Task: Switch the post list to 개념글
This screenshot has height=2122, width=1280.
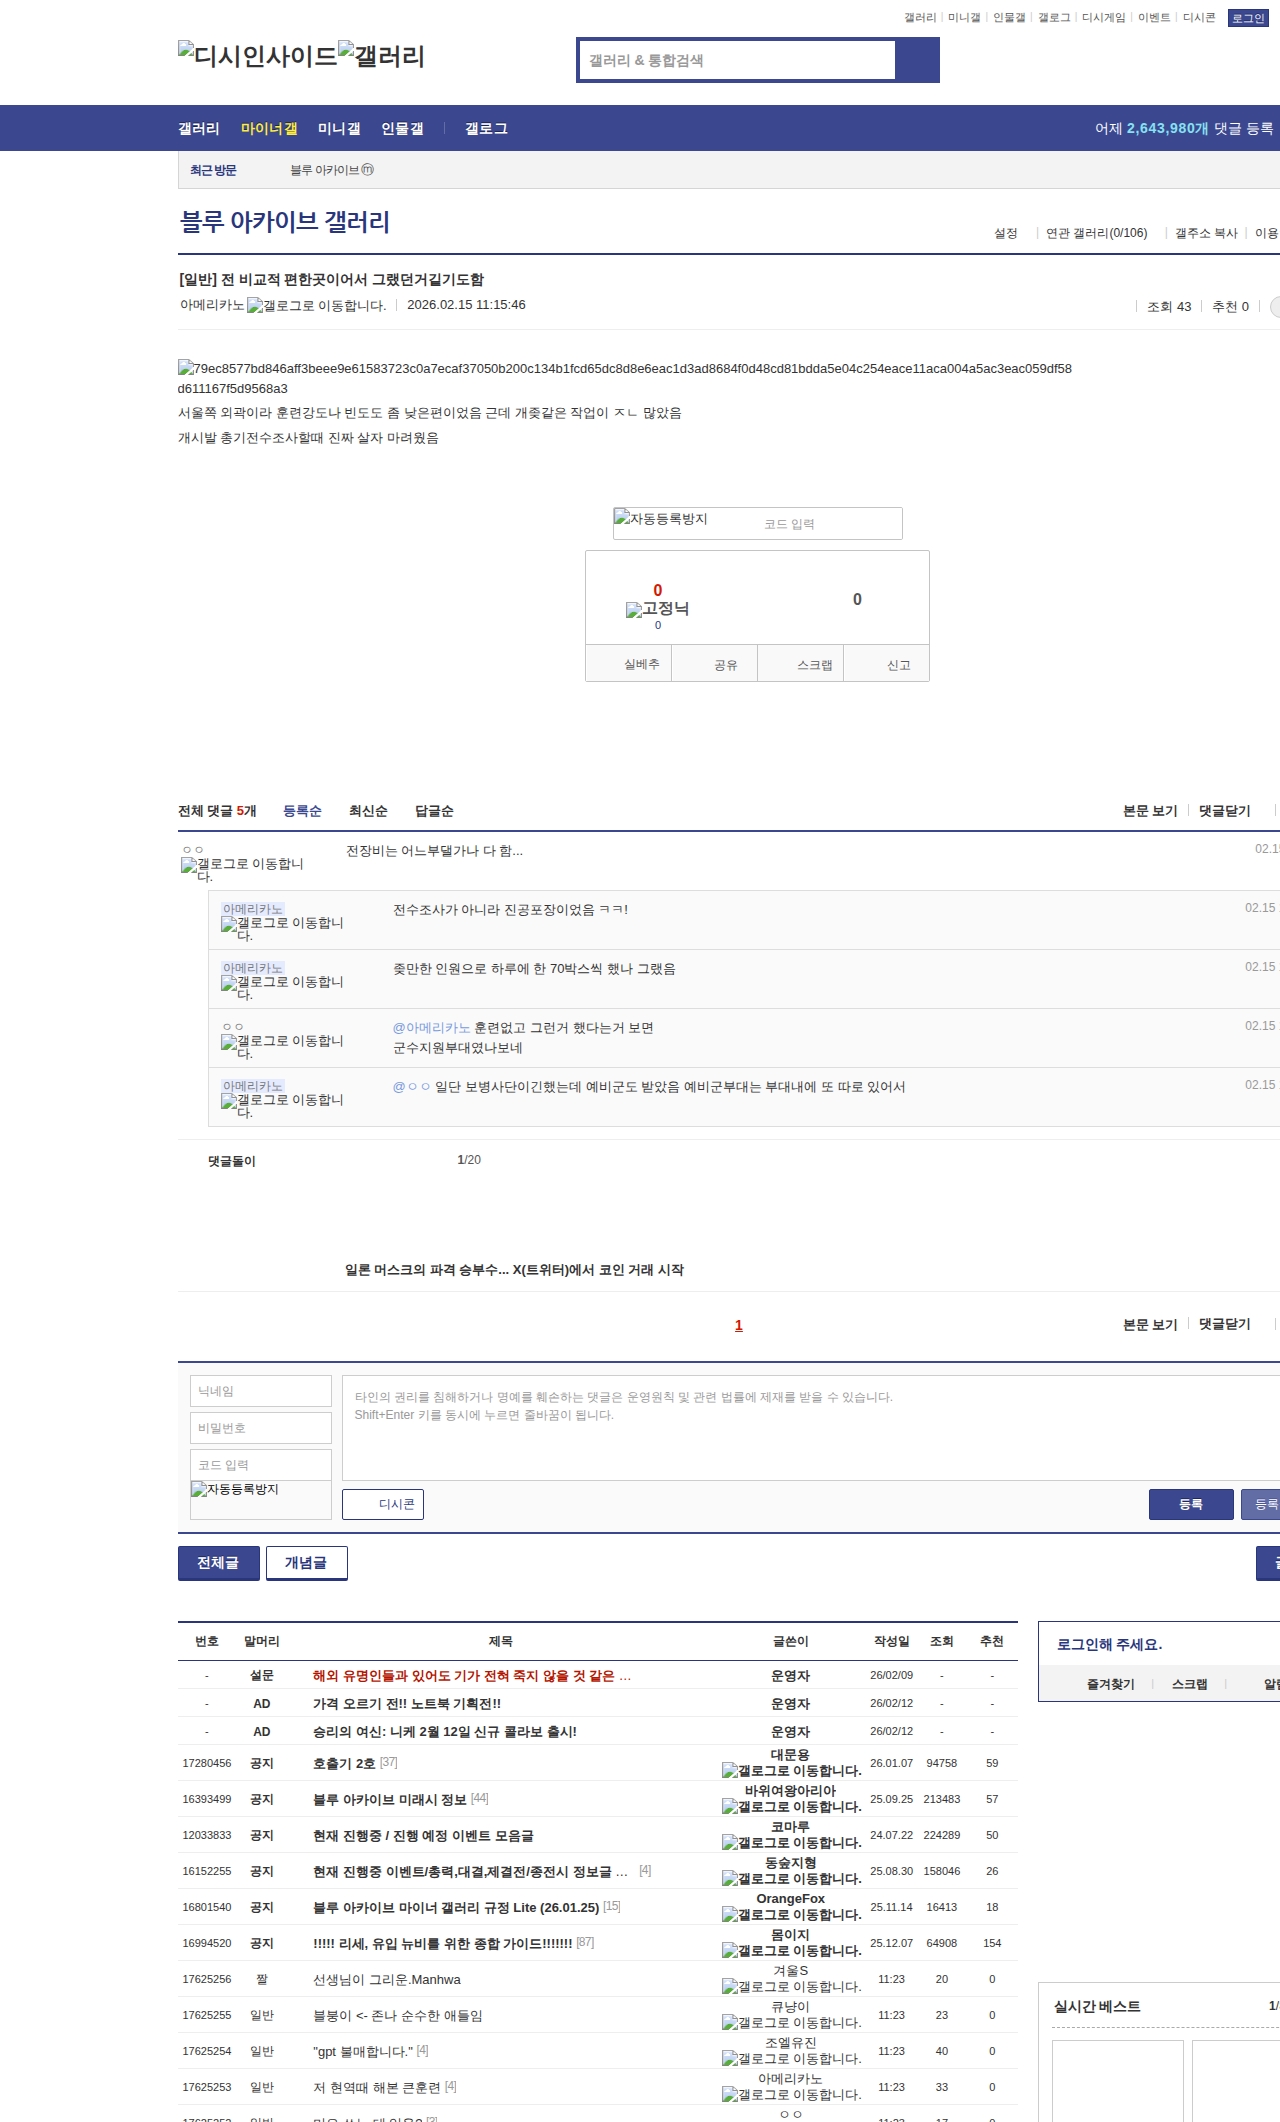Action: [306, 1563]
